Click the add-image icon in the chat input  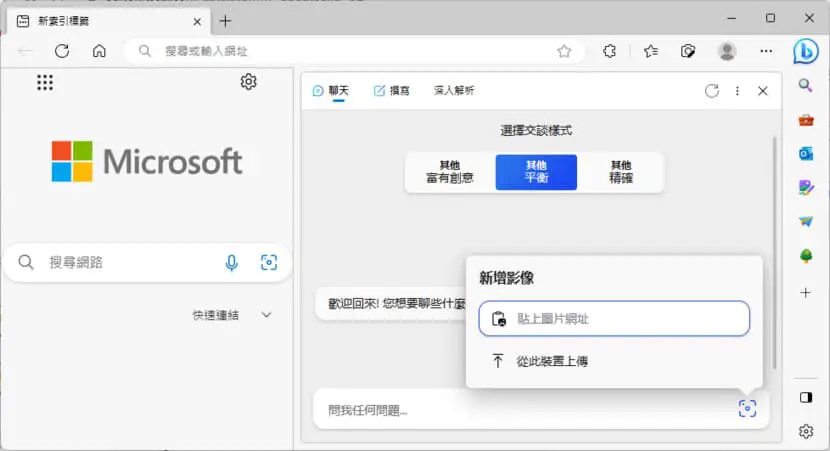click(747, 409)
